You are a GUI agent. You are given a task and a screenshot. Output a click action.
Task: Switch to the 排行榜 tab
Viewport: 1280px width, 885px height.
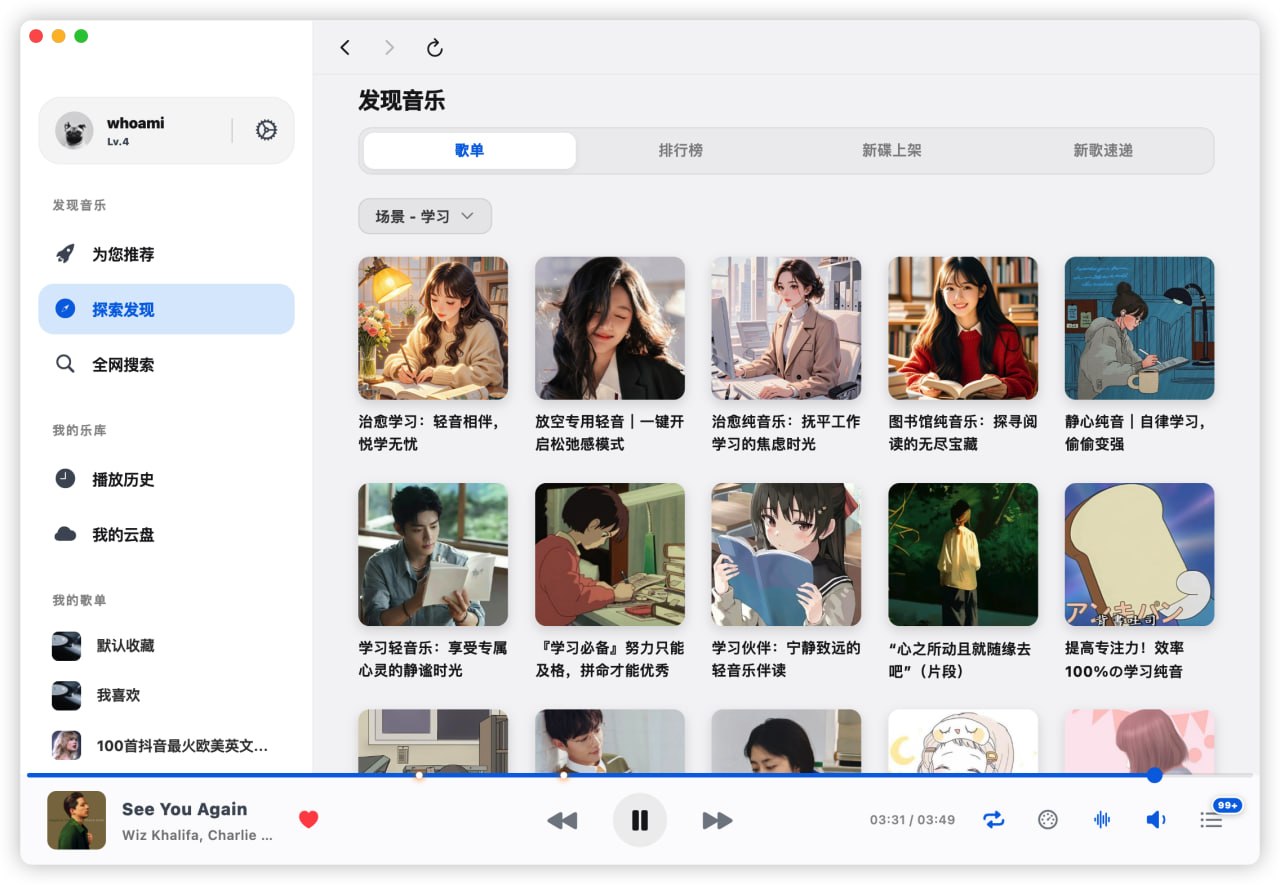coord(681,150)
